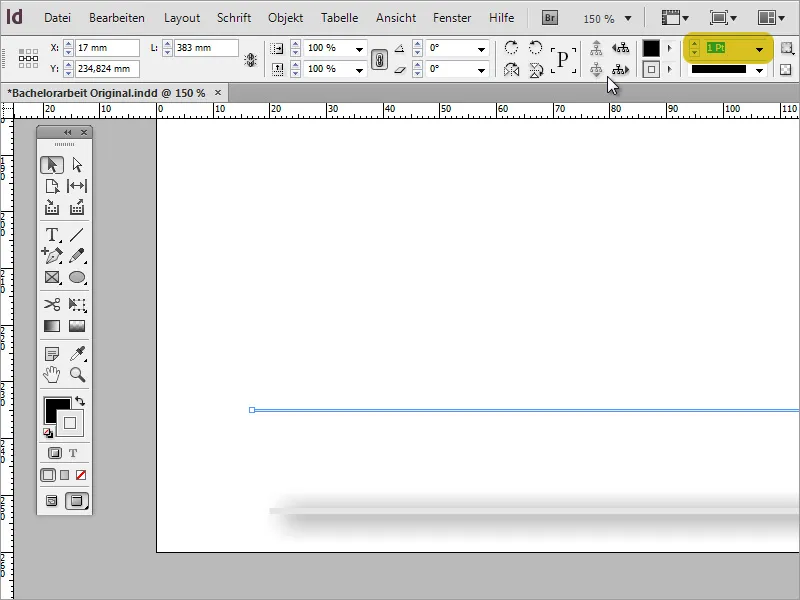Click flip vertical icon
The height and width of the screenshot is (600, 800).
[536, 69]
